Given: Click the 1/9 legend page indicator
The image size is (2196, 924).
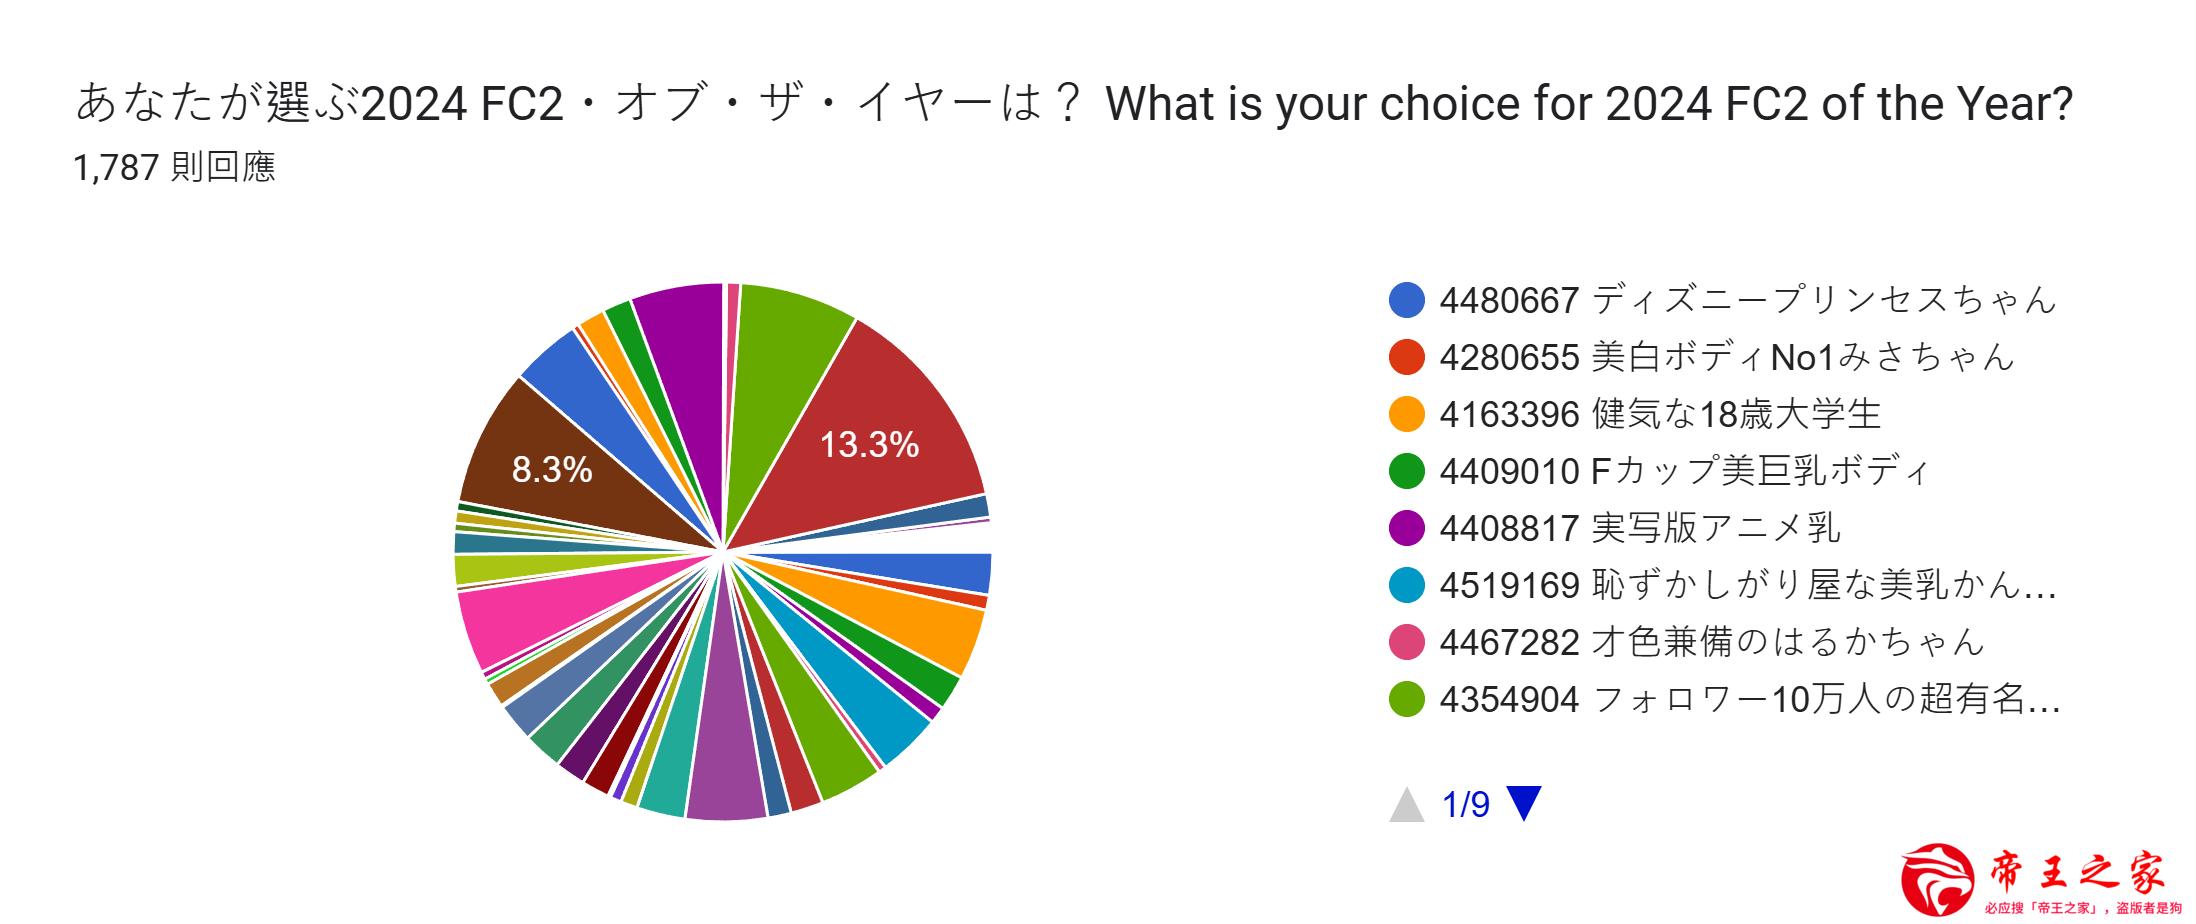Looking at the screenshot, I should (x=1466, y=804).
